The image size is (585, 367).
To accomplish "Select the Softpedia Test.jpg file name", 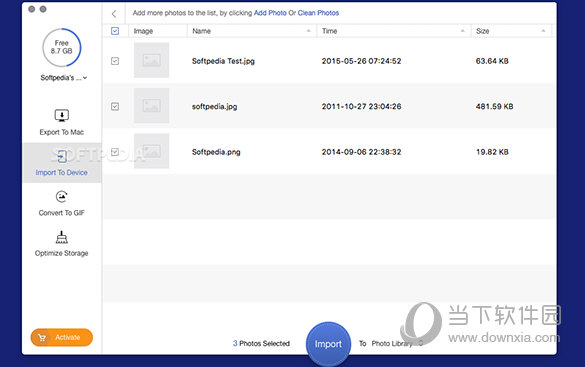I will (223, 61).
